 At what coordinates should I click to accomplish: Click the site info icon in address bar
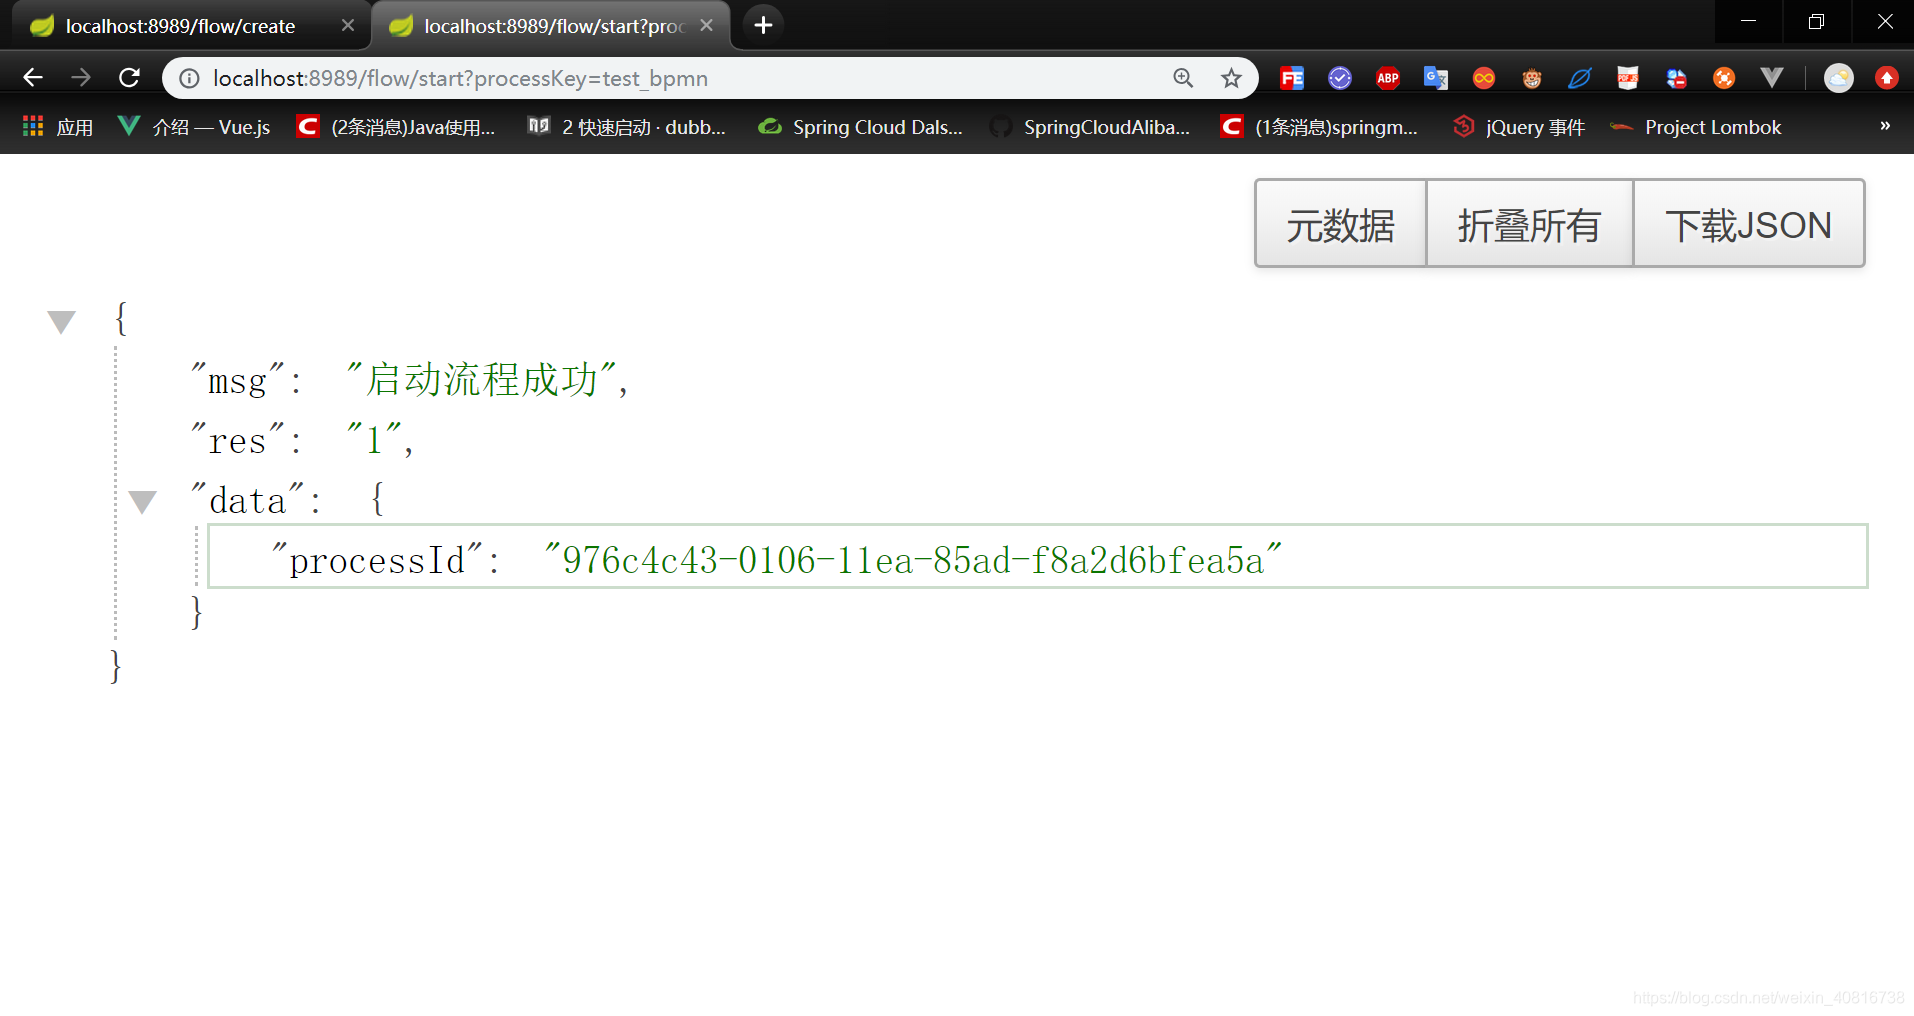pos(188,77)
